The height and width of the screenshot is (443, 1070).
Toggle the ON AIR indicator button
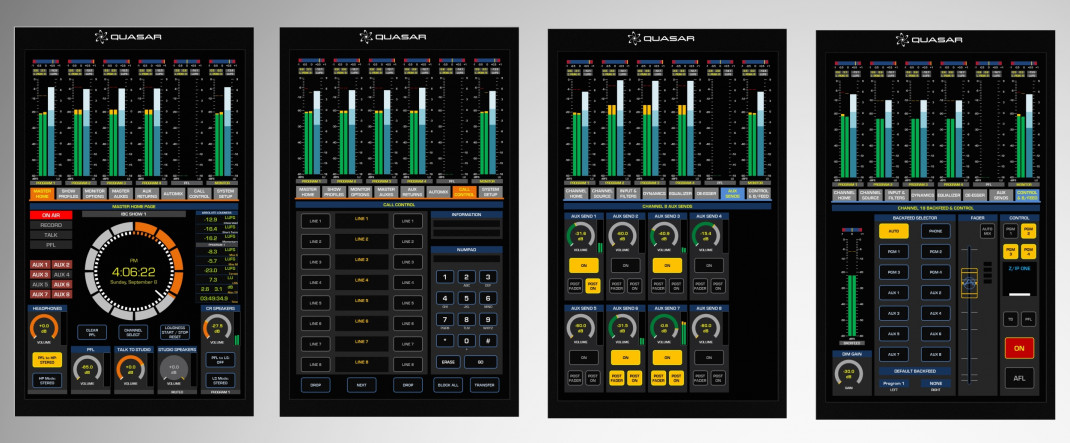(50, 215)
